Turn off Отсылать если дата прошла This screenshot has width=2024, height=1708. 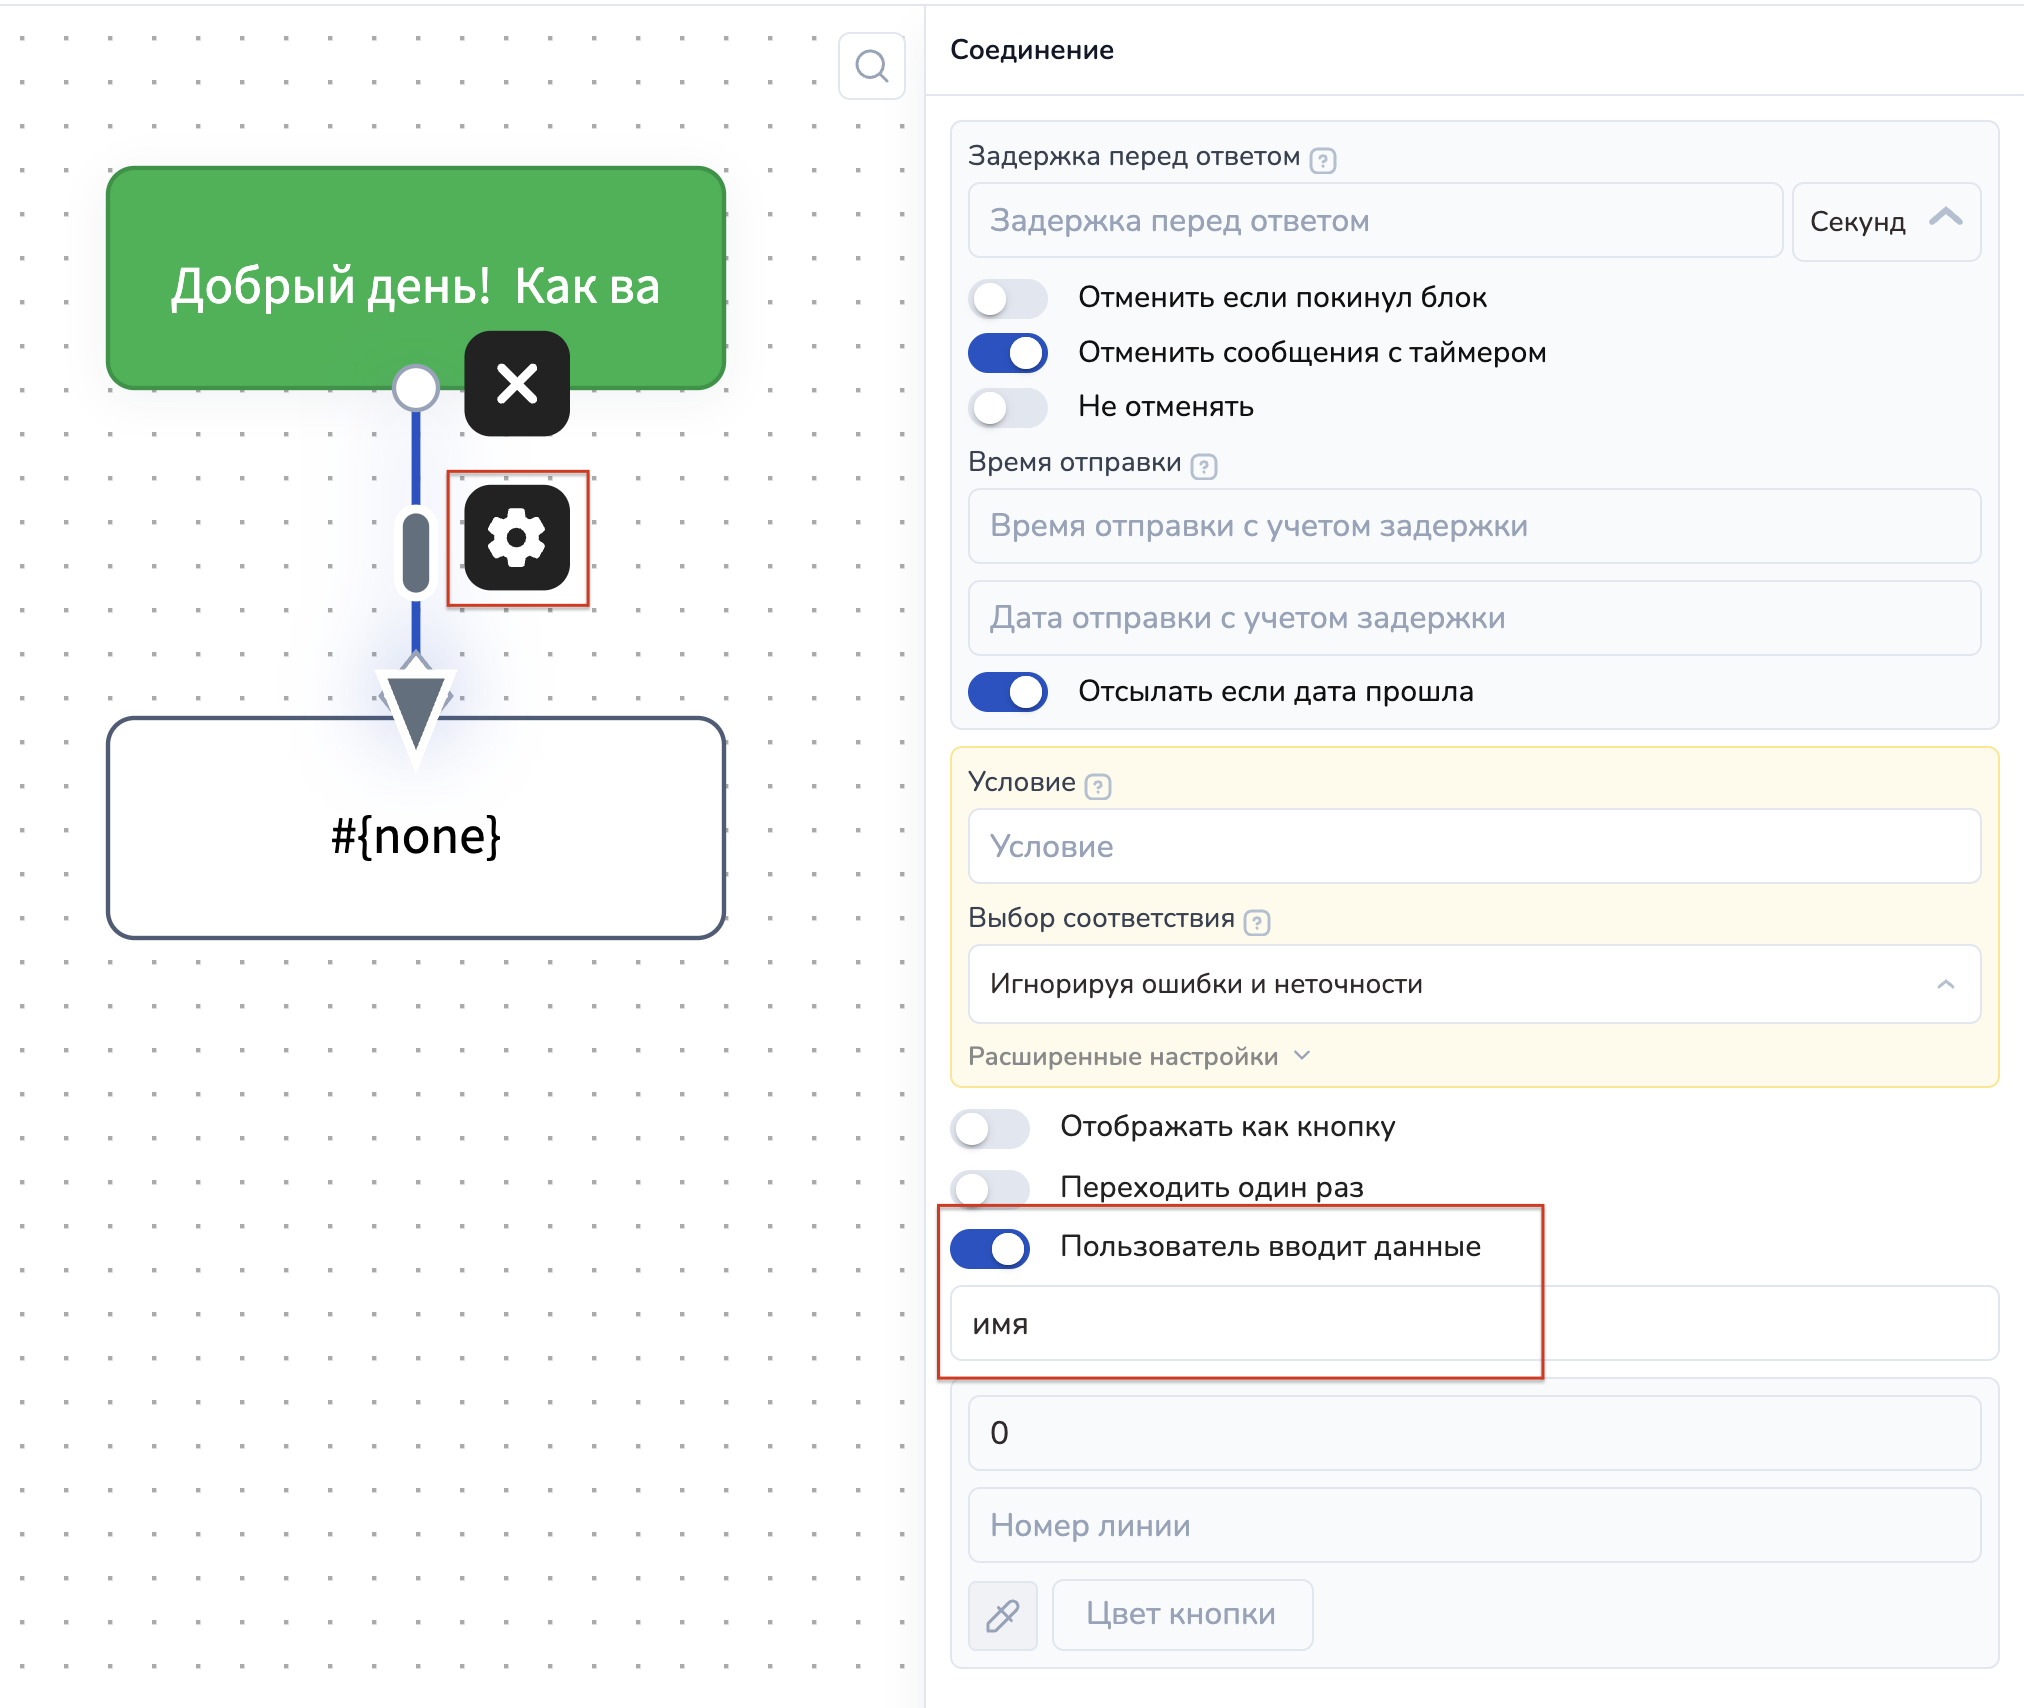pyautogui.click(x=1008, y=692)
